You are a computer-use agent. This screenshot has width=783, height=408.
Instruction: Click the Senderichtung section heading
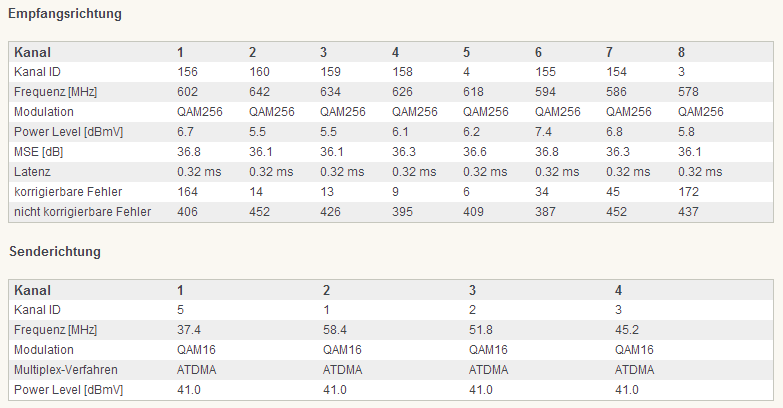55,251
